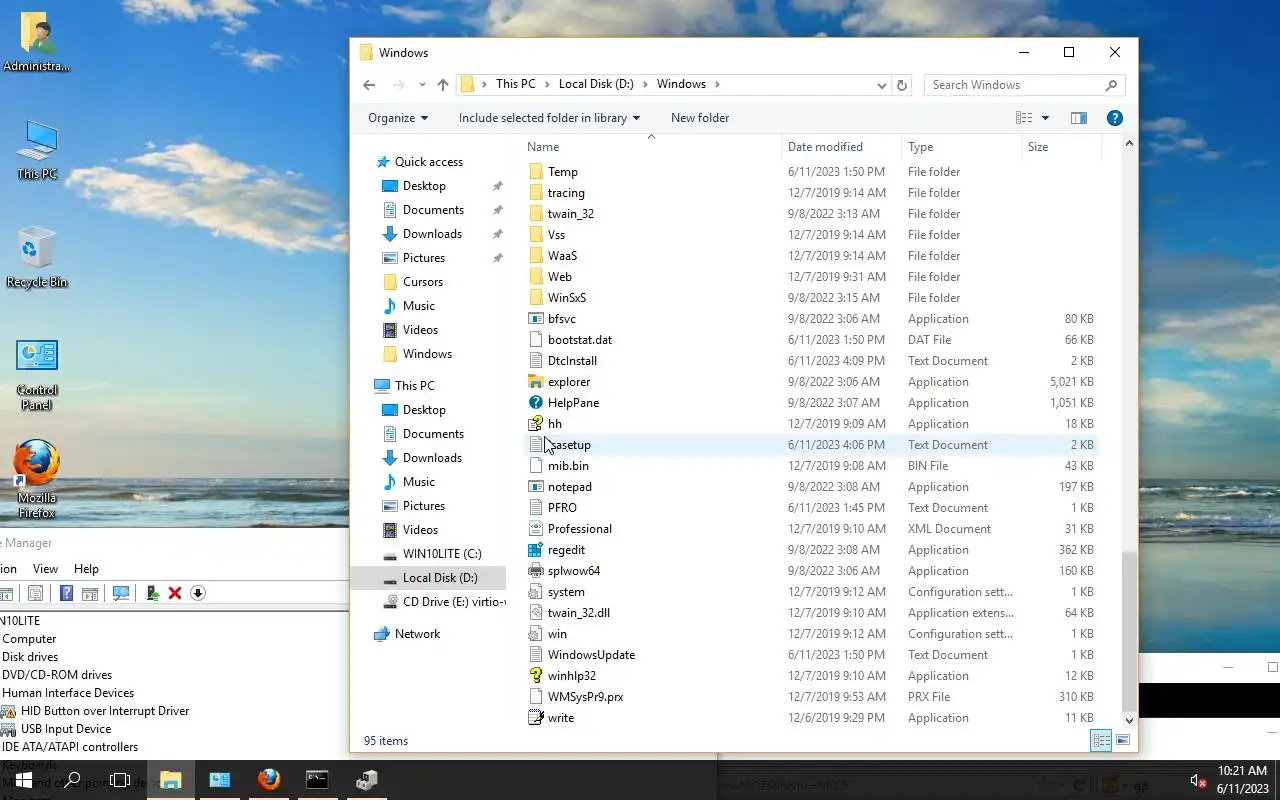Select USB Input Device in Device Manager
Screen dimensions: 1280x800
tap(65, 729)
